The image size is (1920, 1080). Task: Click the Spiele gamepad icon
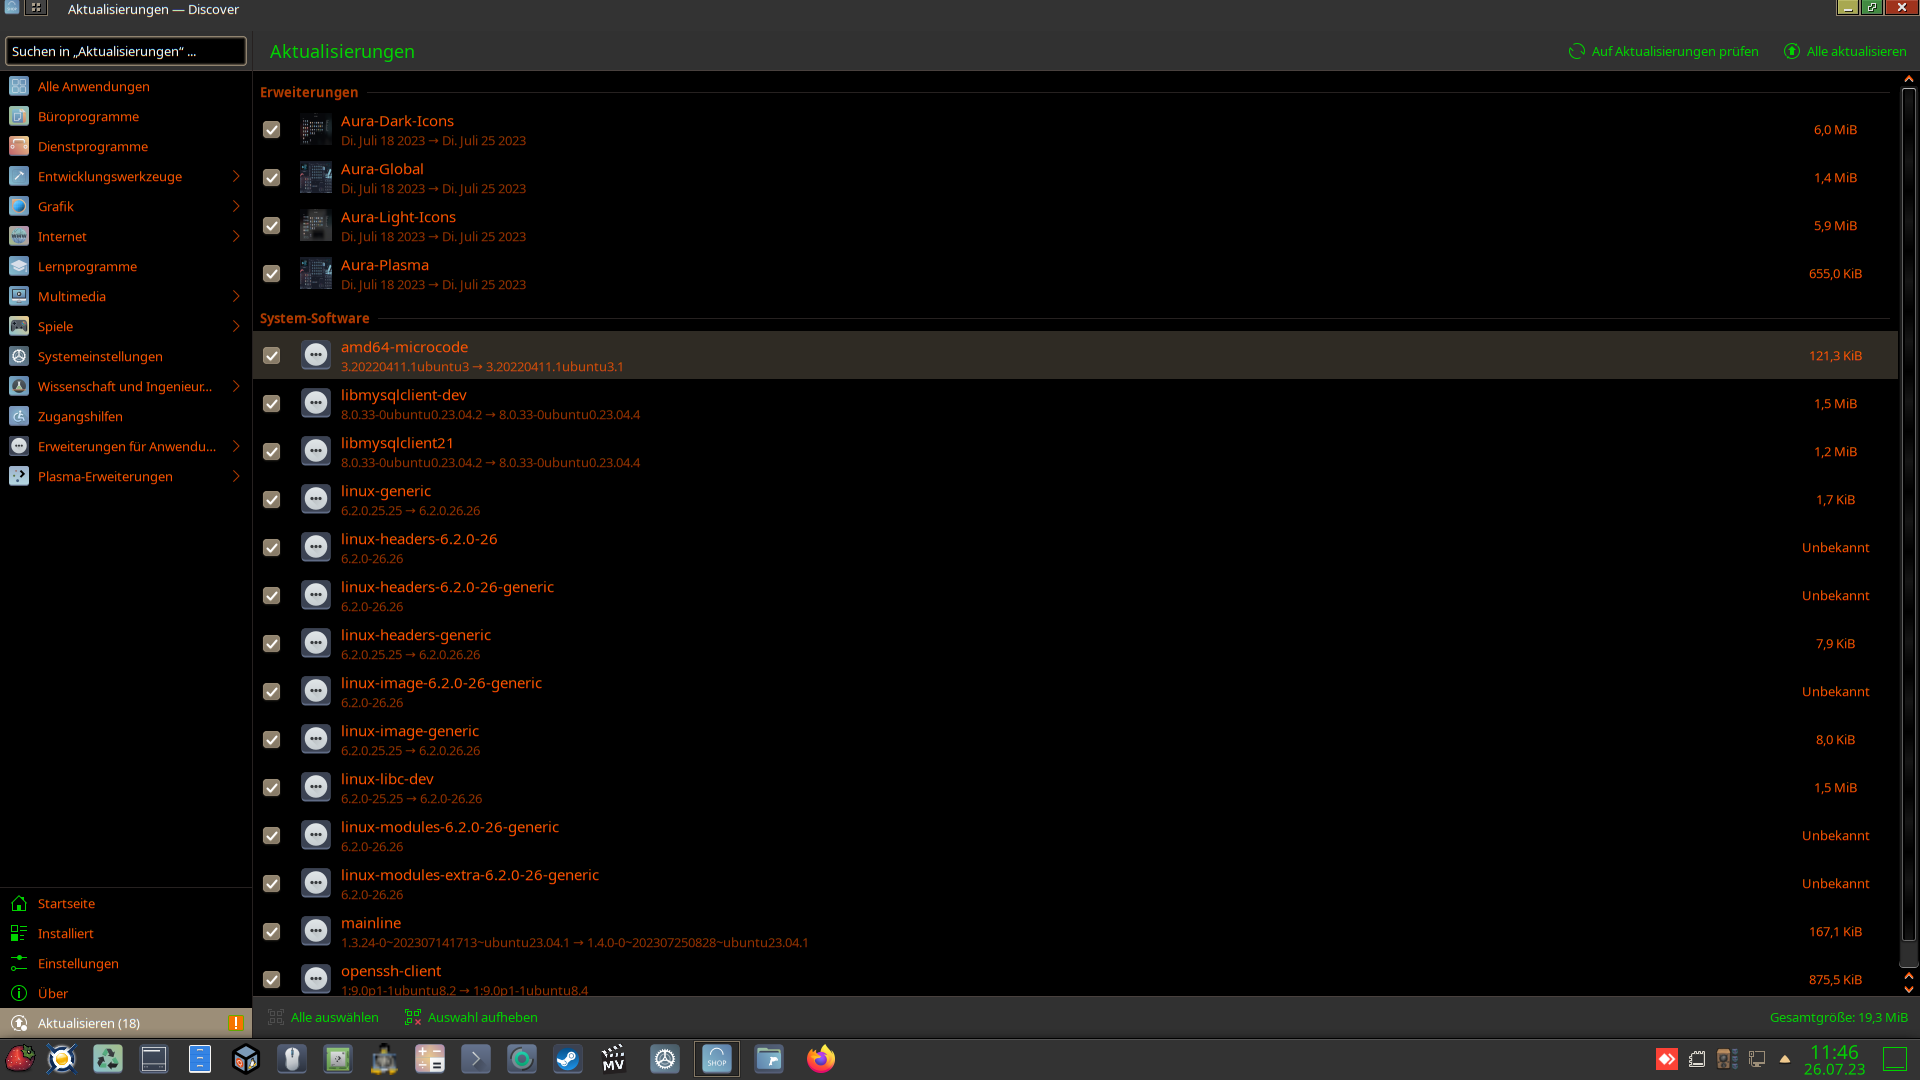pyautogui.click(x=19, y=326)
